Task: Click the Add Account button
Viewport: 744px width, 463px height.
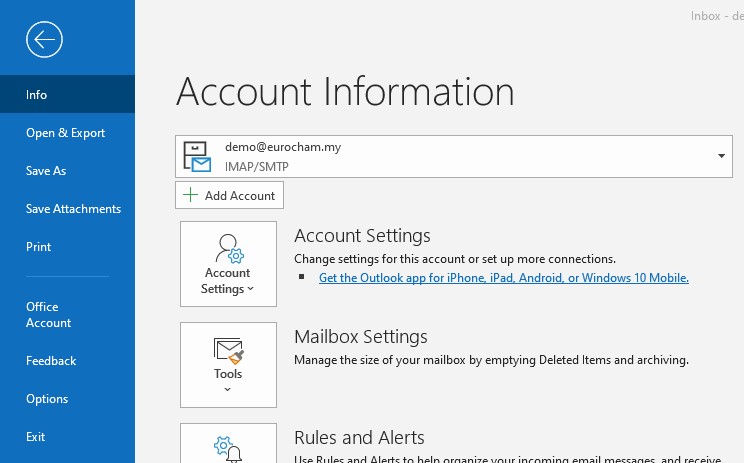Action: (229, 195)
